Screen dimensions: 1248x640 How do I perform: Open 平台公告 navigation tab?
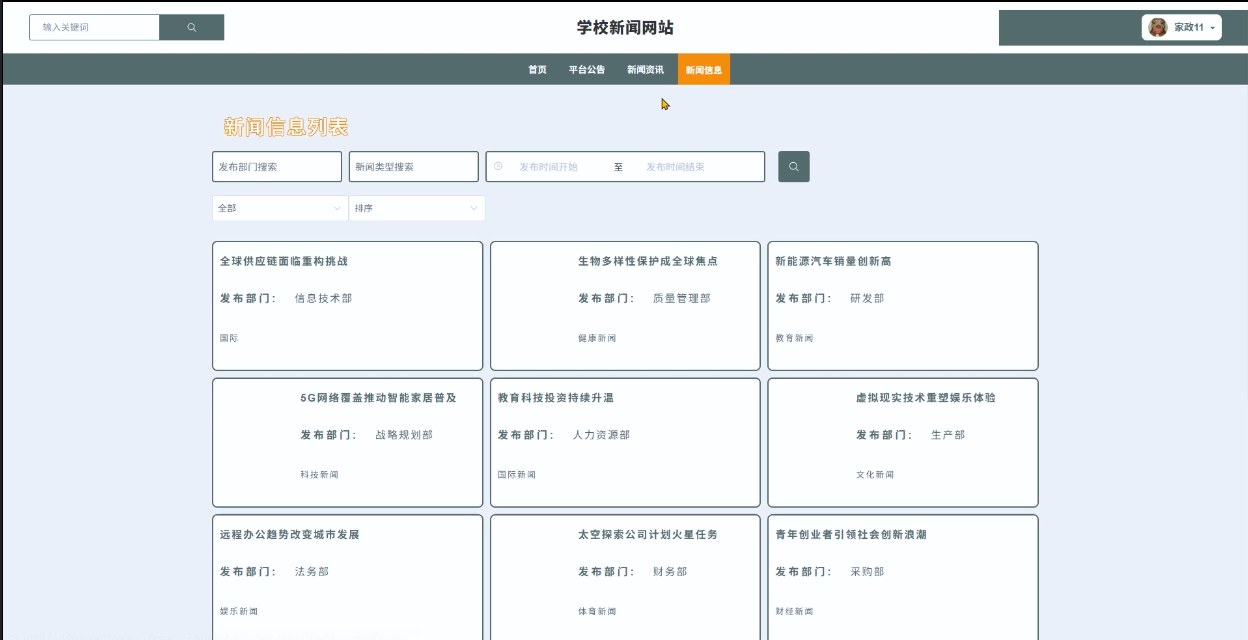587,70
